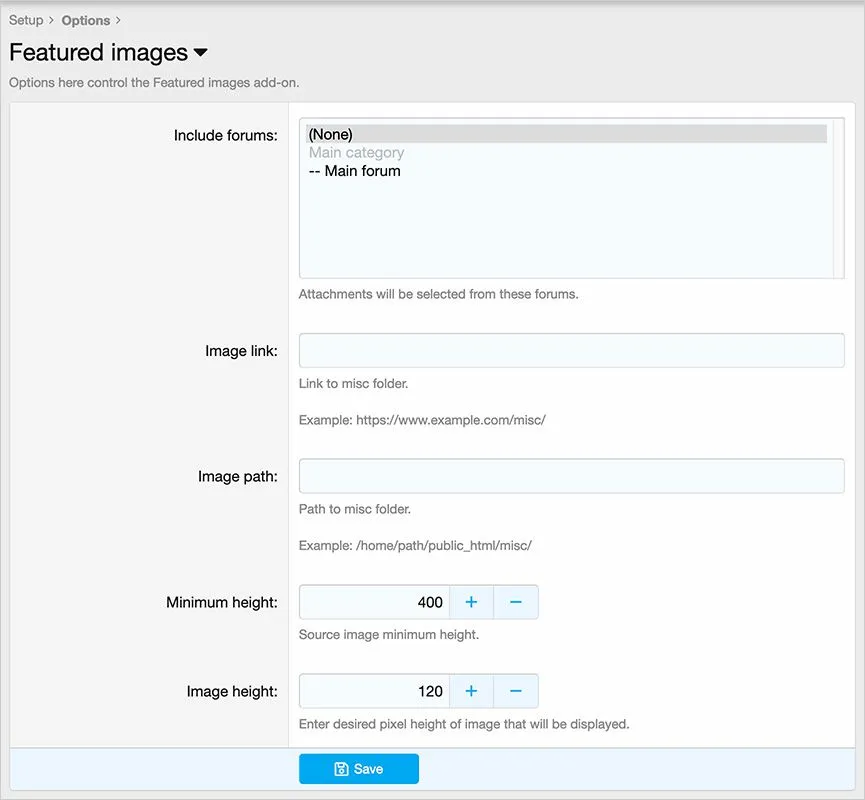Click the Minimum height number field
The image size is (865, 800).
(375, 602)
